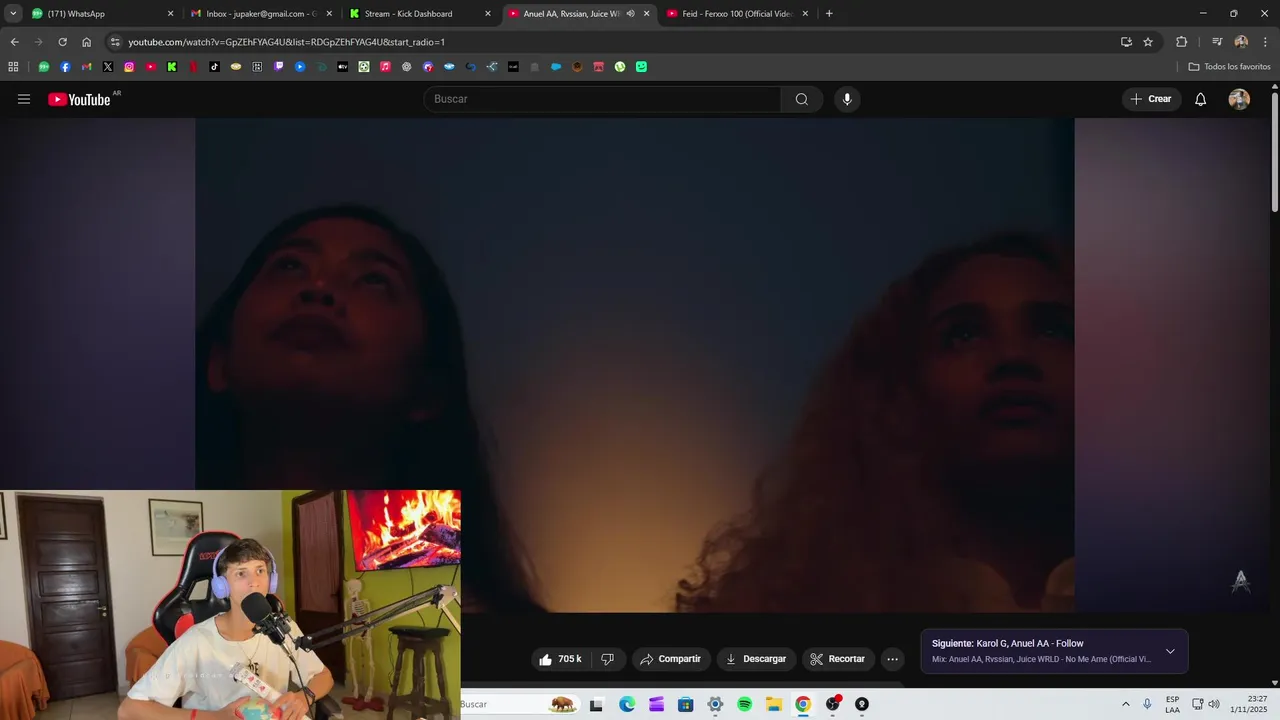Viewport: 1280px width, 720px height.
Task: Go back in browser history
Action: click(x=14, y=42)
